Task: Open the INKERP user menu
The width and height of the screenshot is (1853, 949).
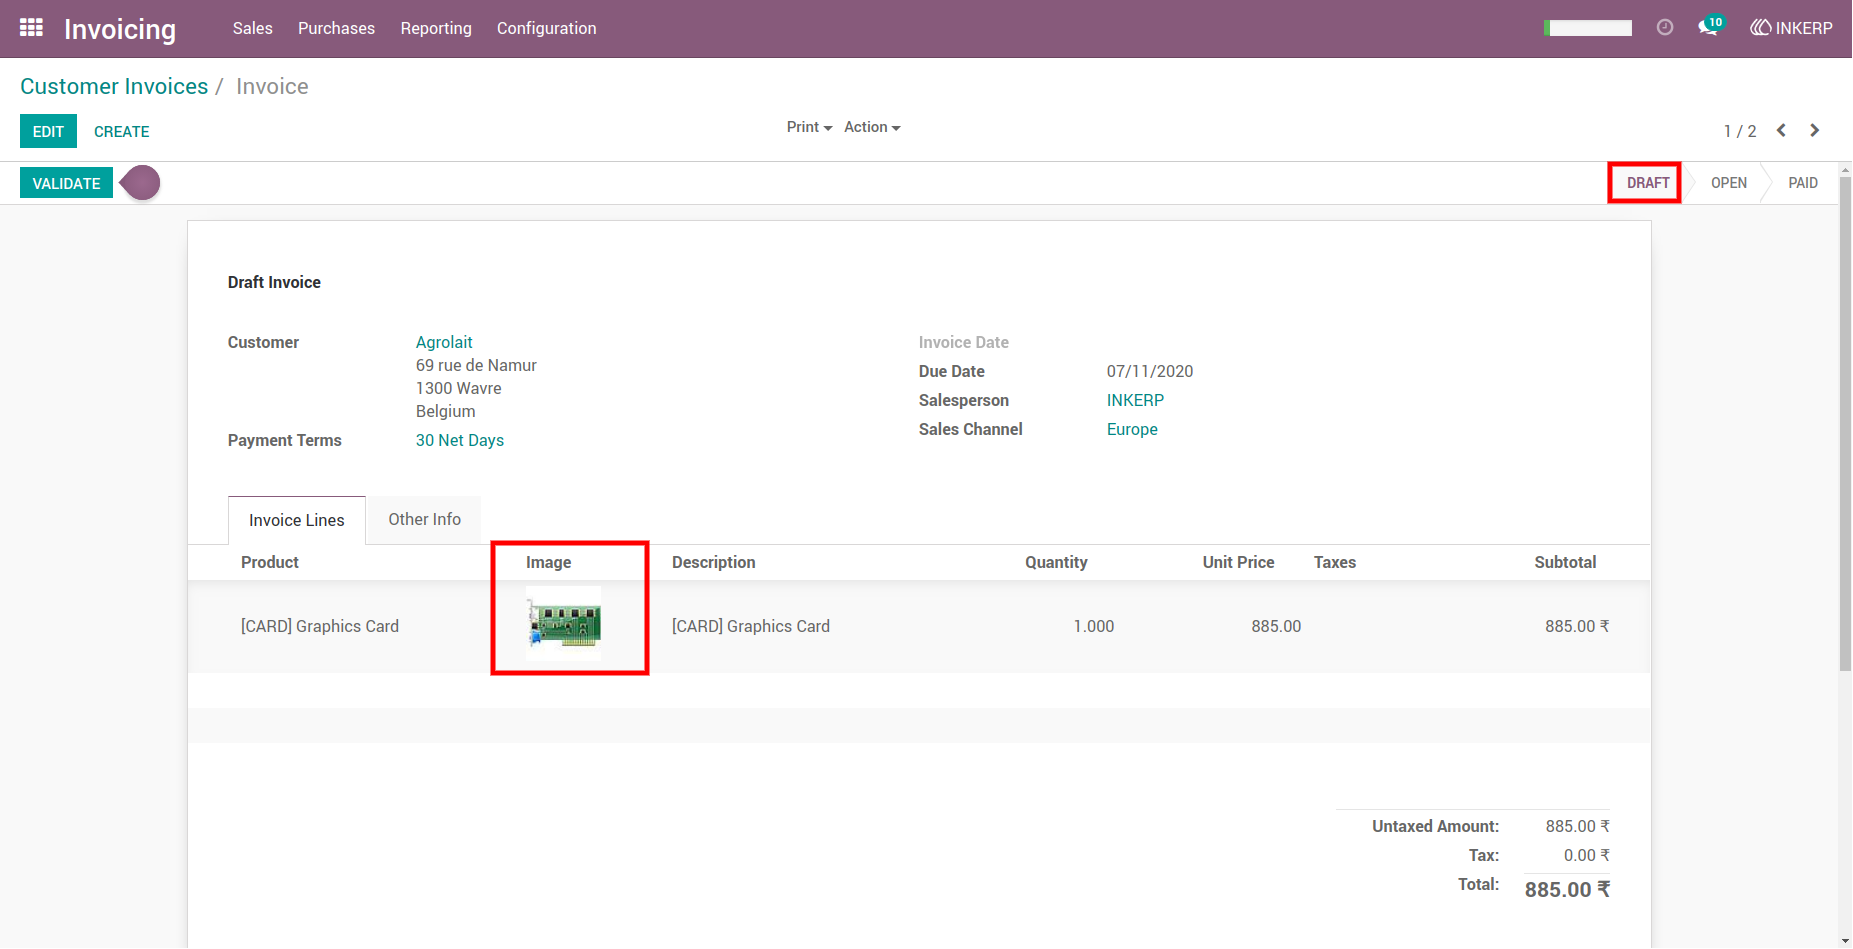Action: (1791, 28)
